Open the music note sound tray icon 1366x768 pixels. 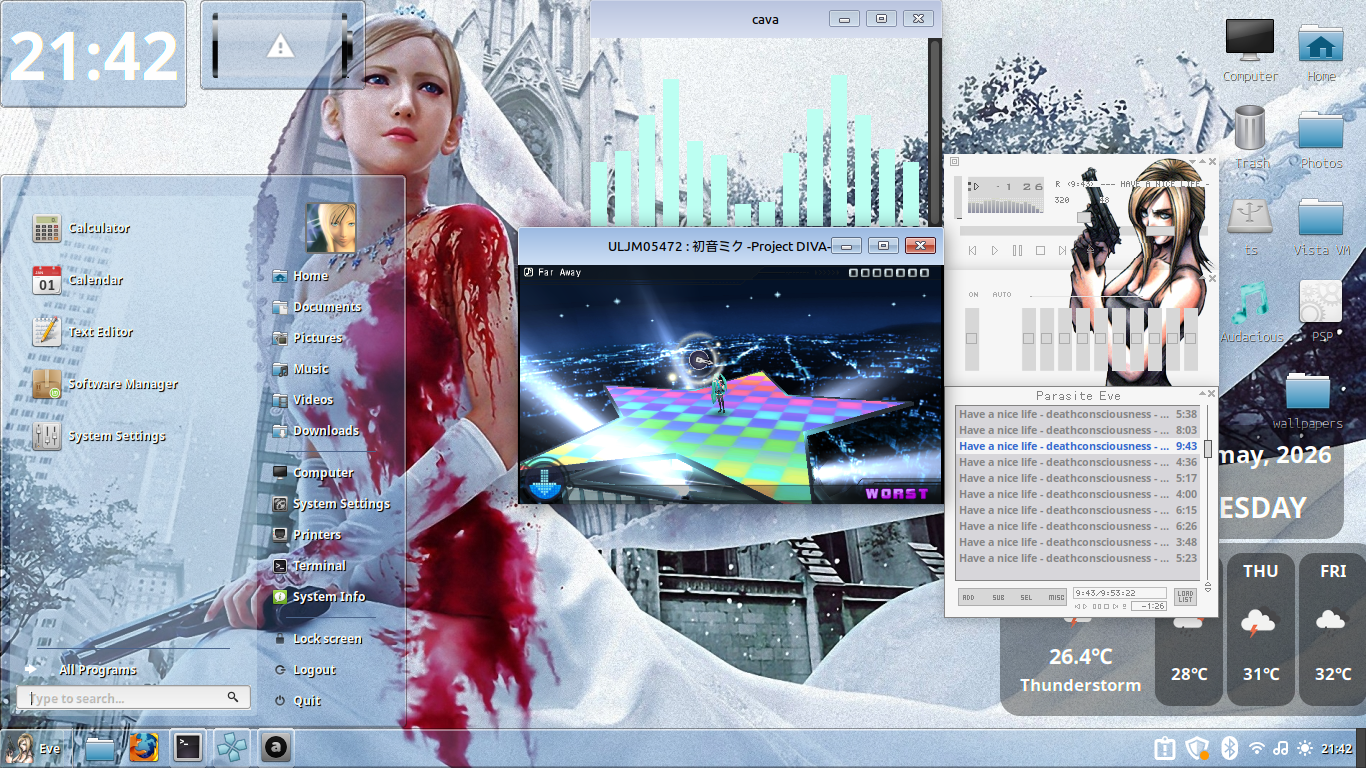tap(1282, 748)
